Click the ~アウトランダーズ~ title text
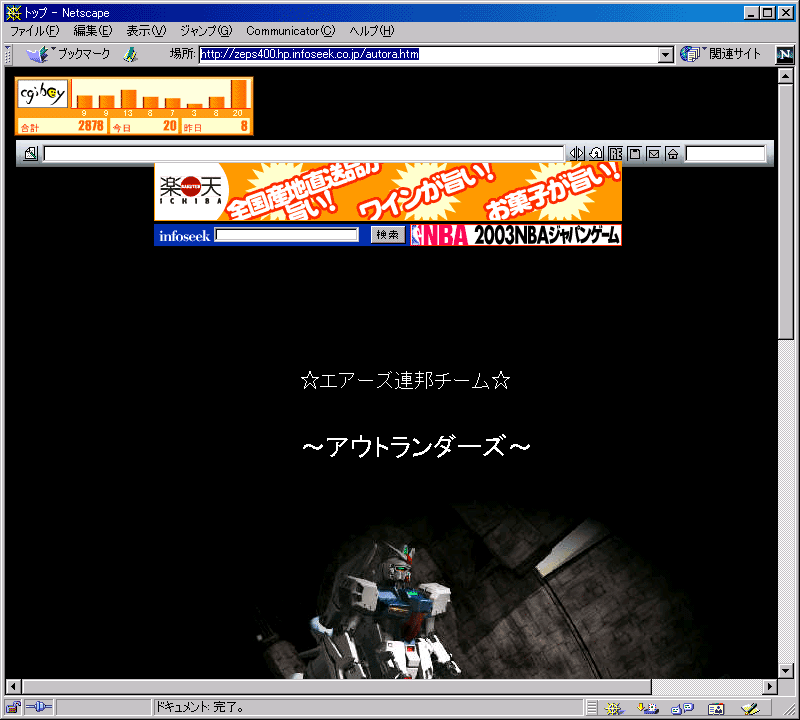 point(416,447)
